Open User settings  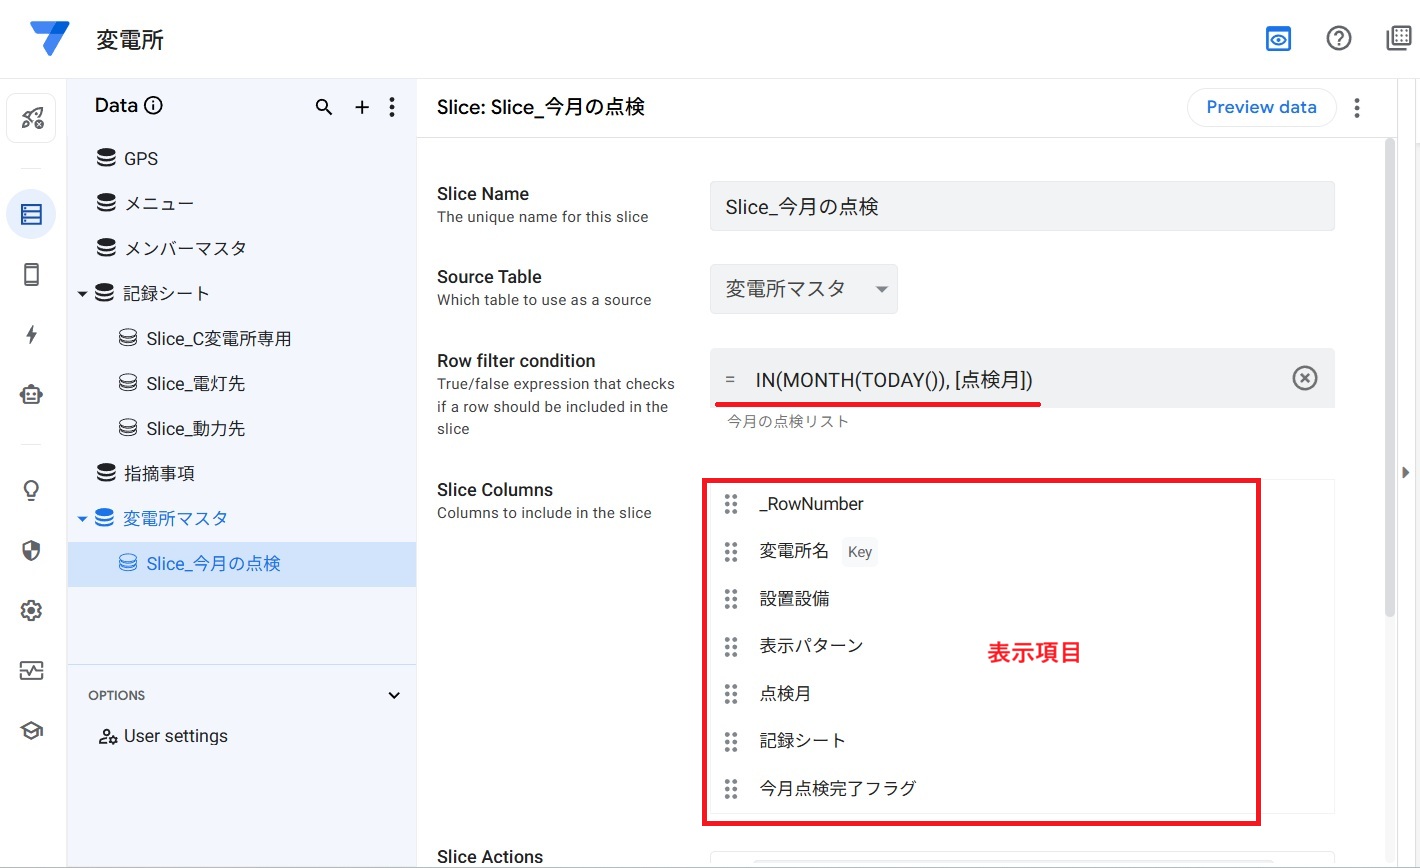pos(175,736)
